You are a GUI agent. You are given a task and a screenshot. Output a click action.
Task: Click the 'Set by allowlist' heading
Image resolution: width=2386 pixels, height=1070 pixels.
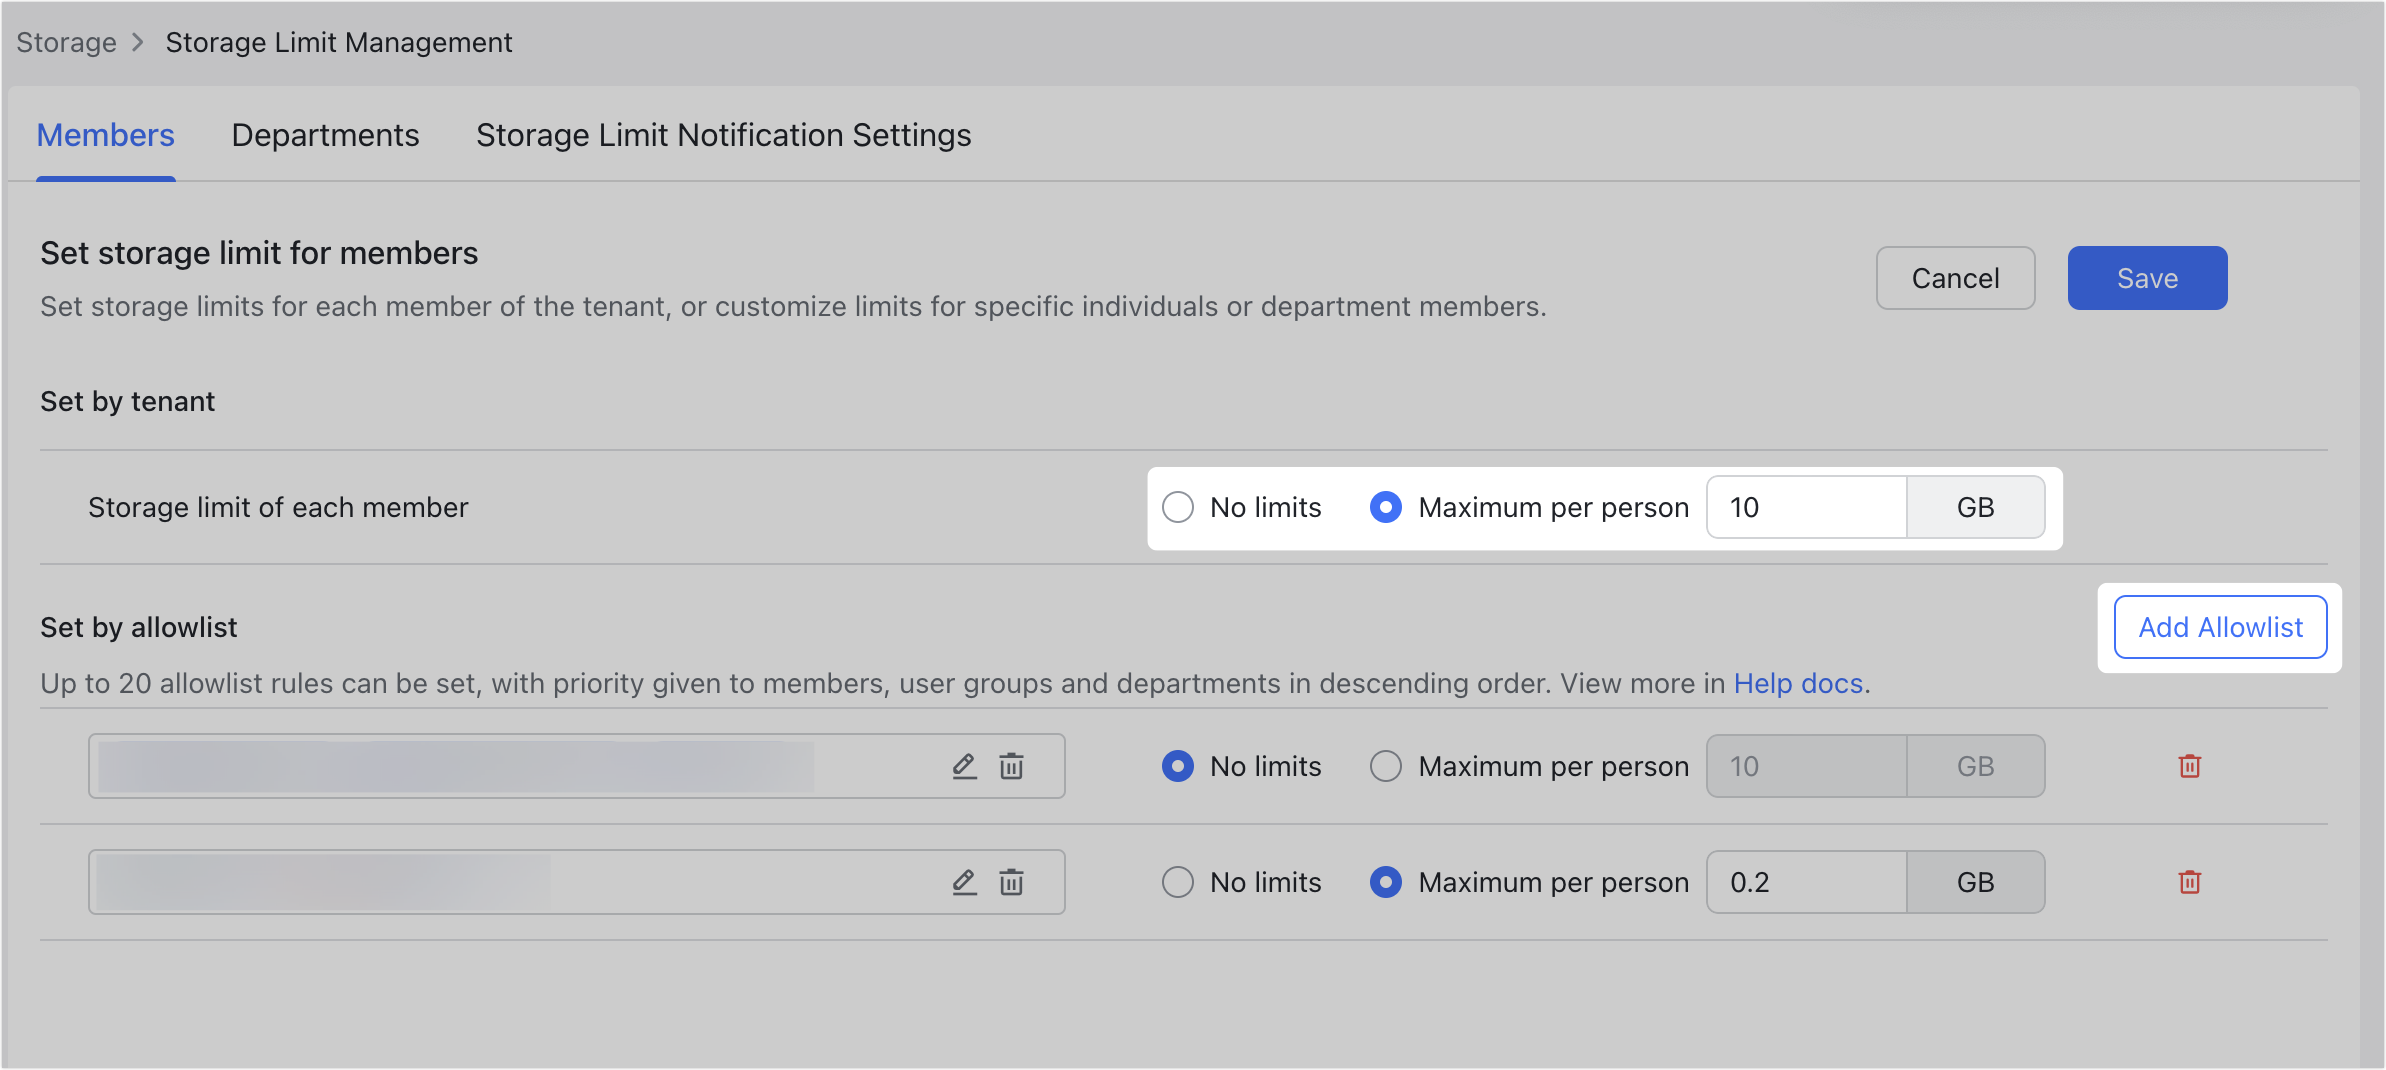(138, 627)
